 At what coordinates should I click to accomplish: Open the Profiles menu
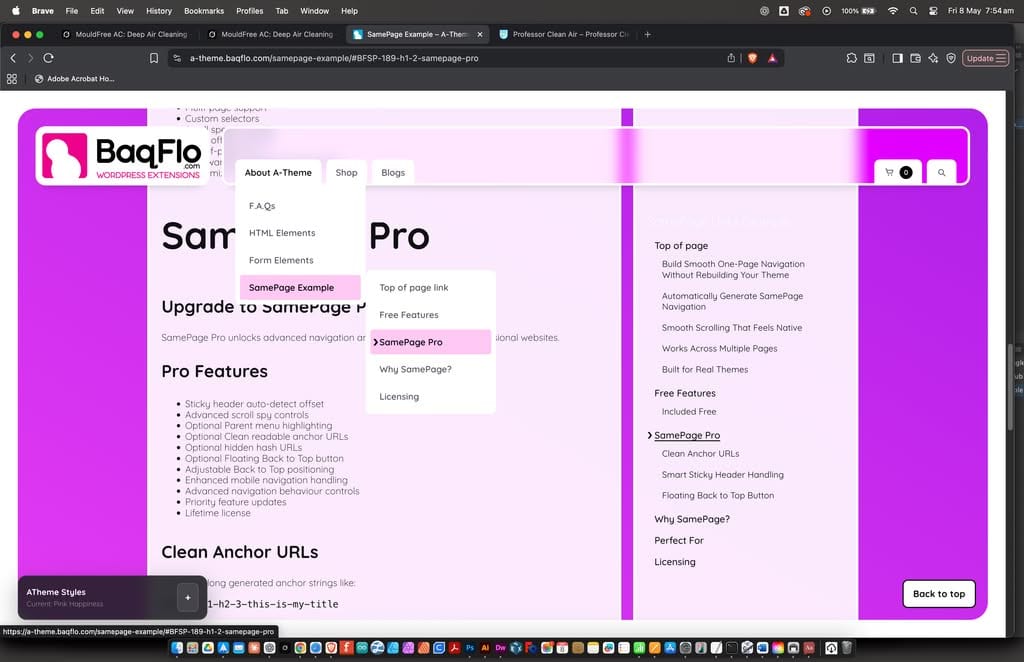(249, 10)
